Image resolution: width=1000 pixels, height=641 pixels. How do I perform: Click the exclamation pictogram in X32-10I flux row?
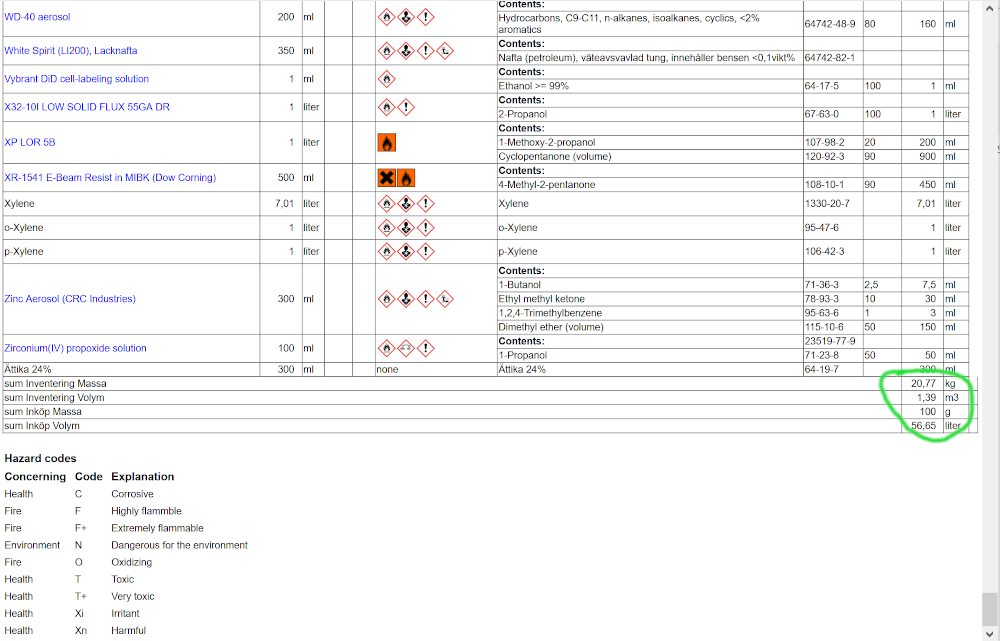pos(406,107)
